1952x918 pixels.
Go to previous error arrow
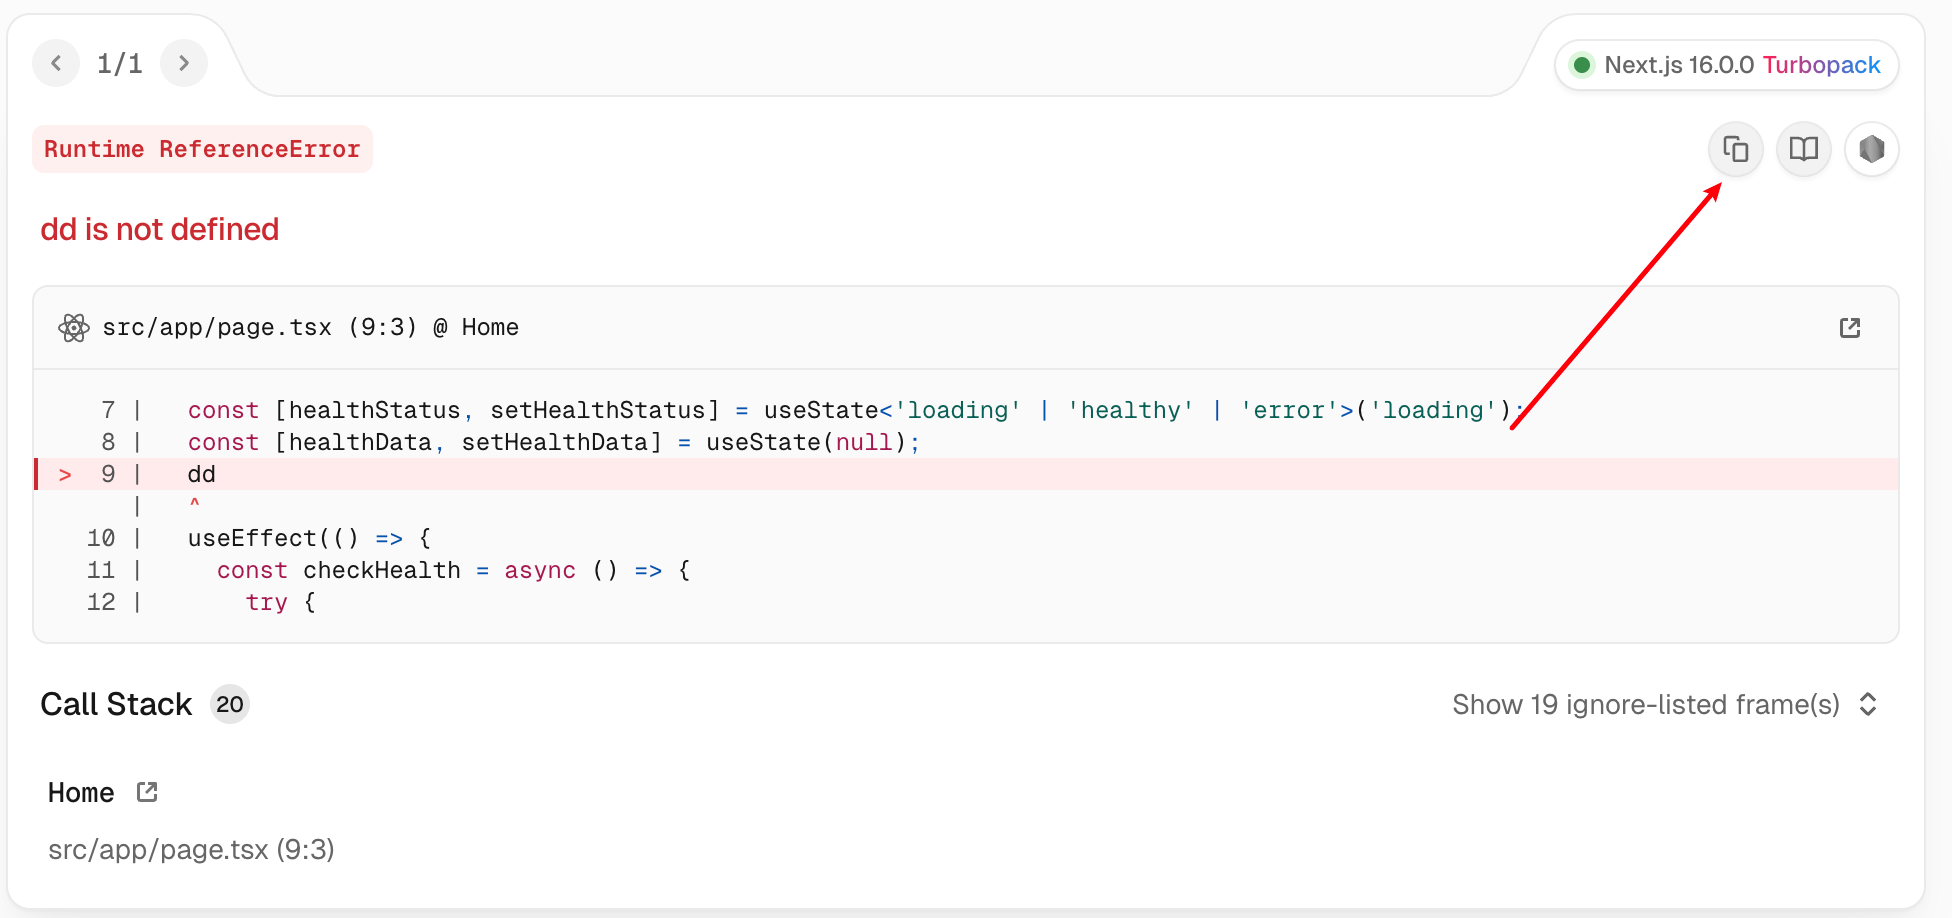[56, 64]
